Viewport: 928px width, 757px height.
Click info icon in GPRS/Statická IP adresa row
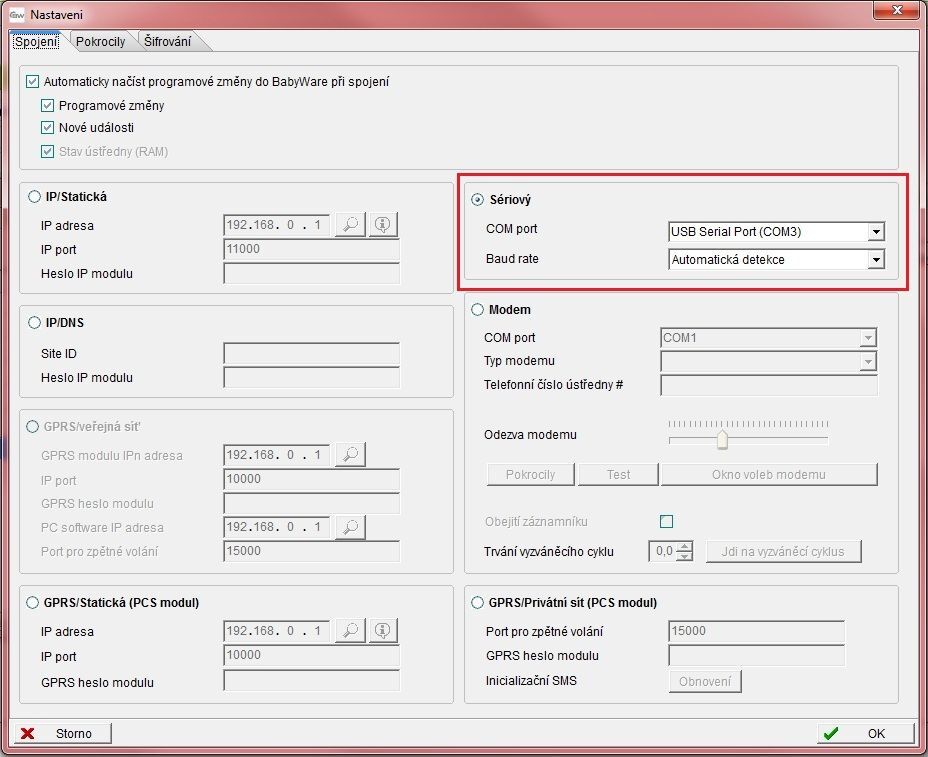(382, 631)
